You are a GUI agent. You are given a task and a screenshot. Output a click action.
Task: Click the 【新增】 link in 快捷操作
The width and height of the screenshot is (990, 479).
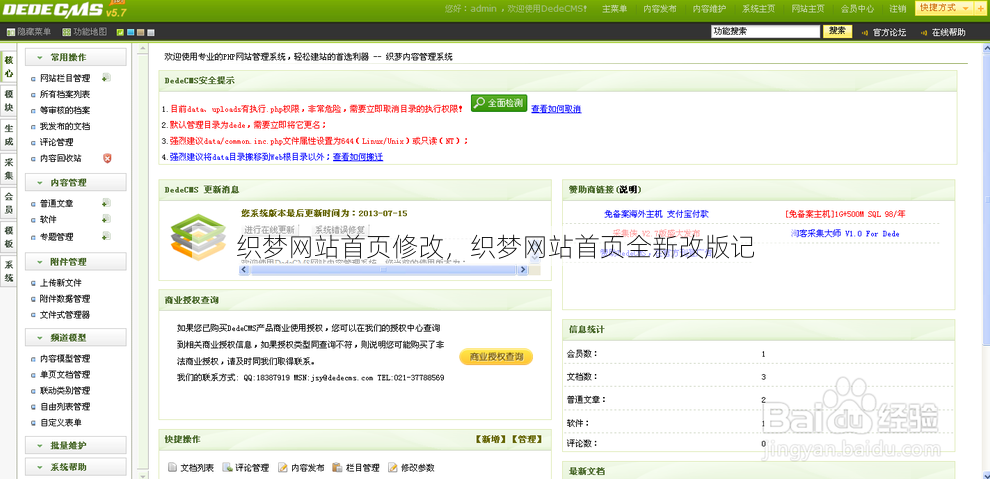pyautogui.click(x=491, y=439)
